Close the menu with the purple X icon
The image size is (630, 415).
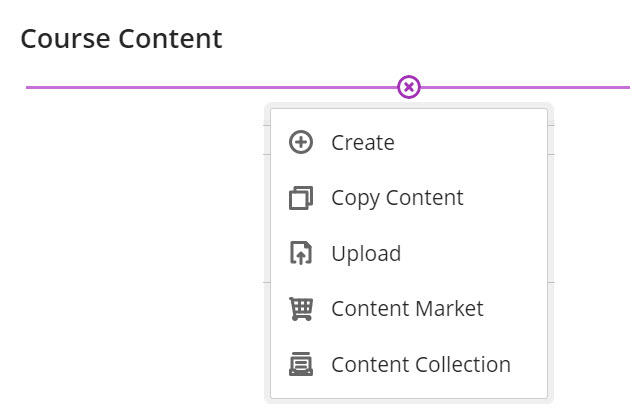[409, 87]
